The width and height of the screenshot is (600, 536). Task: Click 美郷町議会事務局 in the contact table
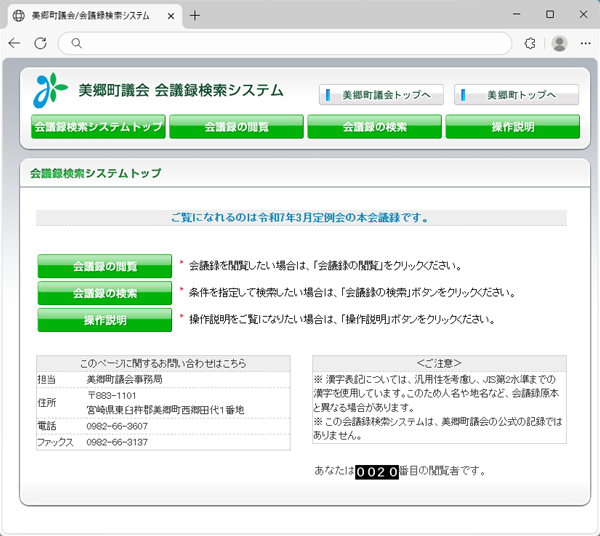(x=124, y=379)
